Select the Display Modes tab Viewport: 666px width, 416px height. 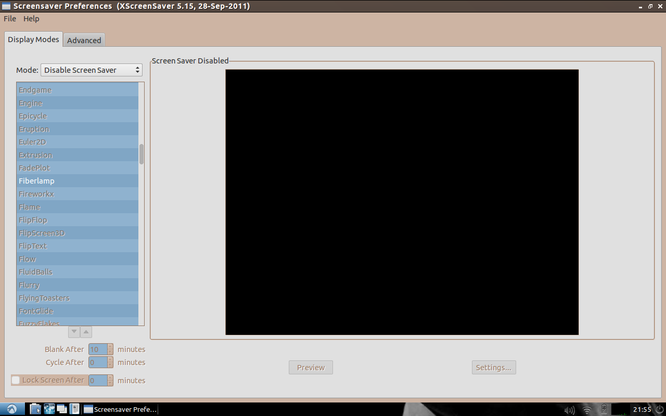click(x=33, y=39)
